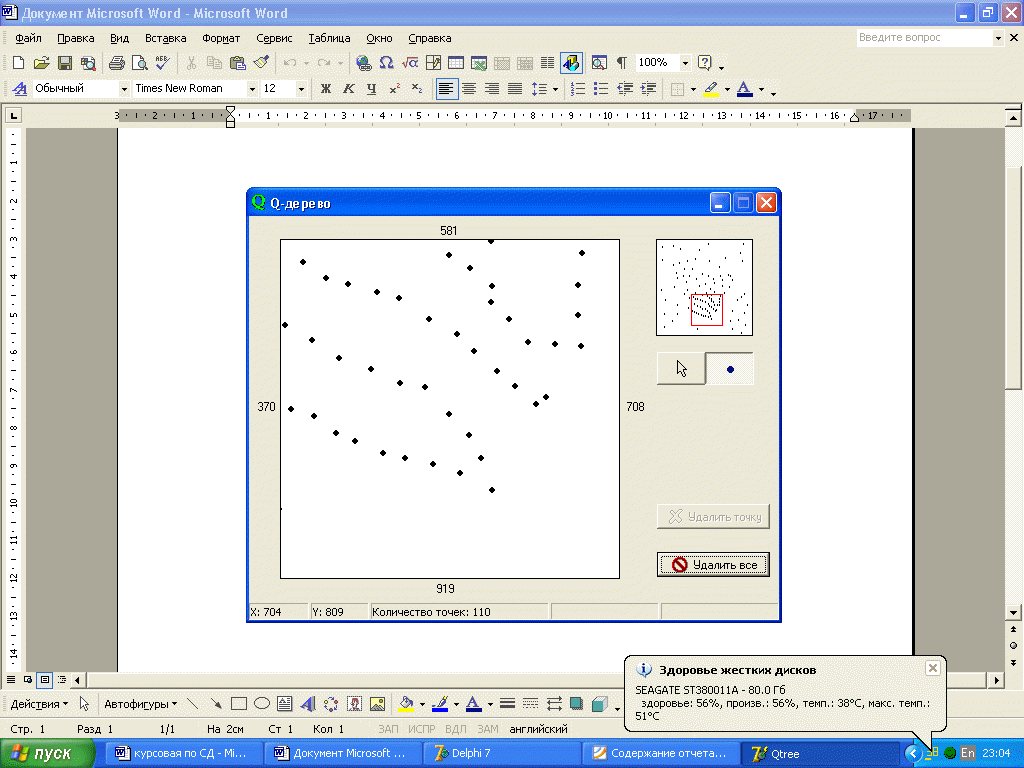Image resolution: width=1024 pixels, height=768 pixels.
Task: Toggle underline formatting Ч
Action: click(x=372, y=89)
